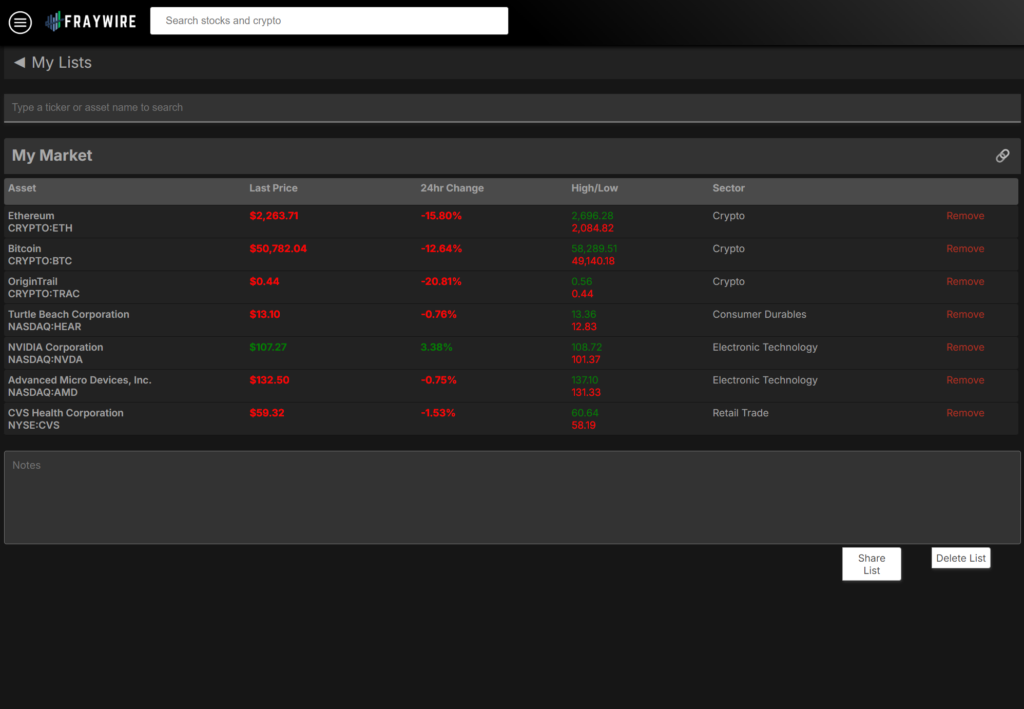1024x709 pixels.
Task: Click the CRYPTO:BTC ticker symbol
Action: click(x=40, y=261)
